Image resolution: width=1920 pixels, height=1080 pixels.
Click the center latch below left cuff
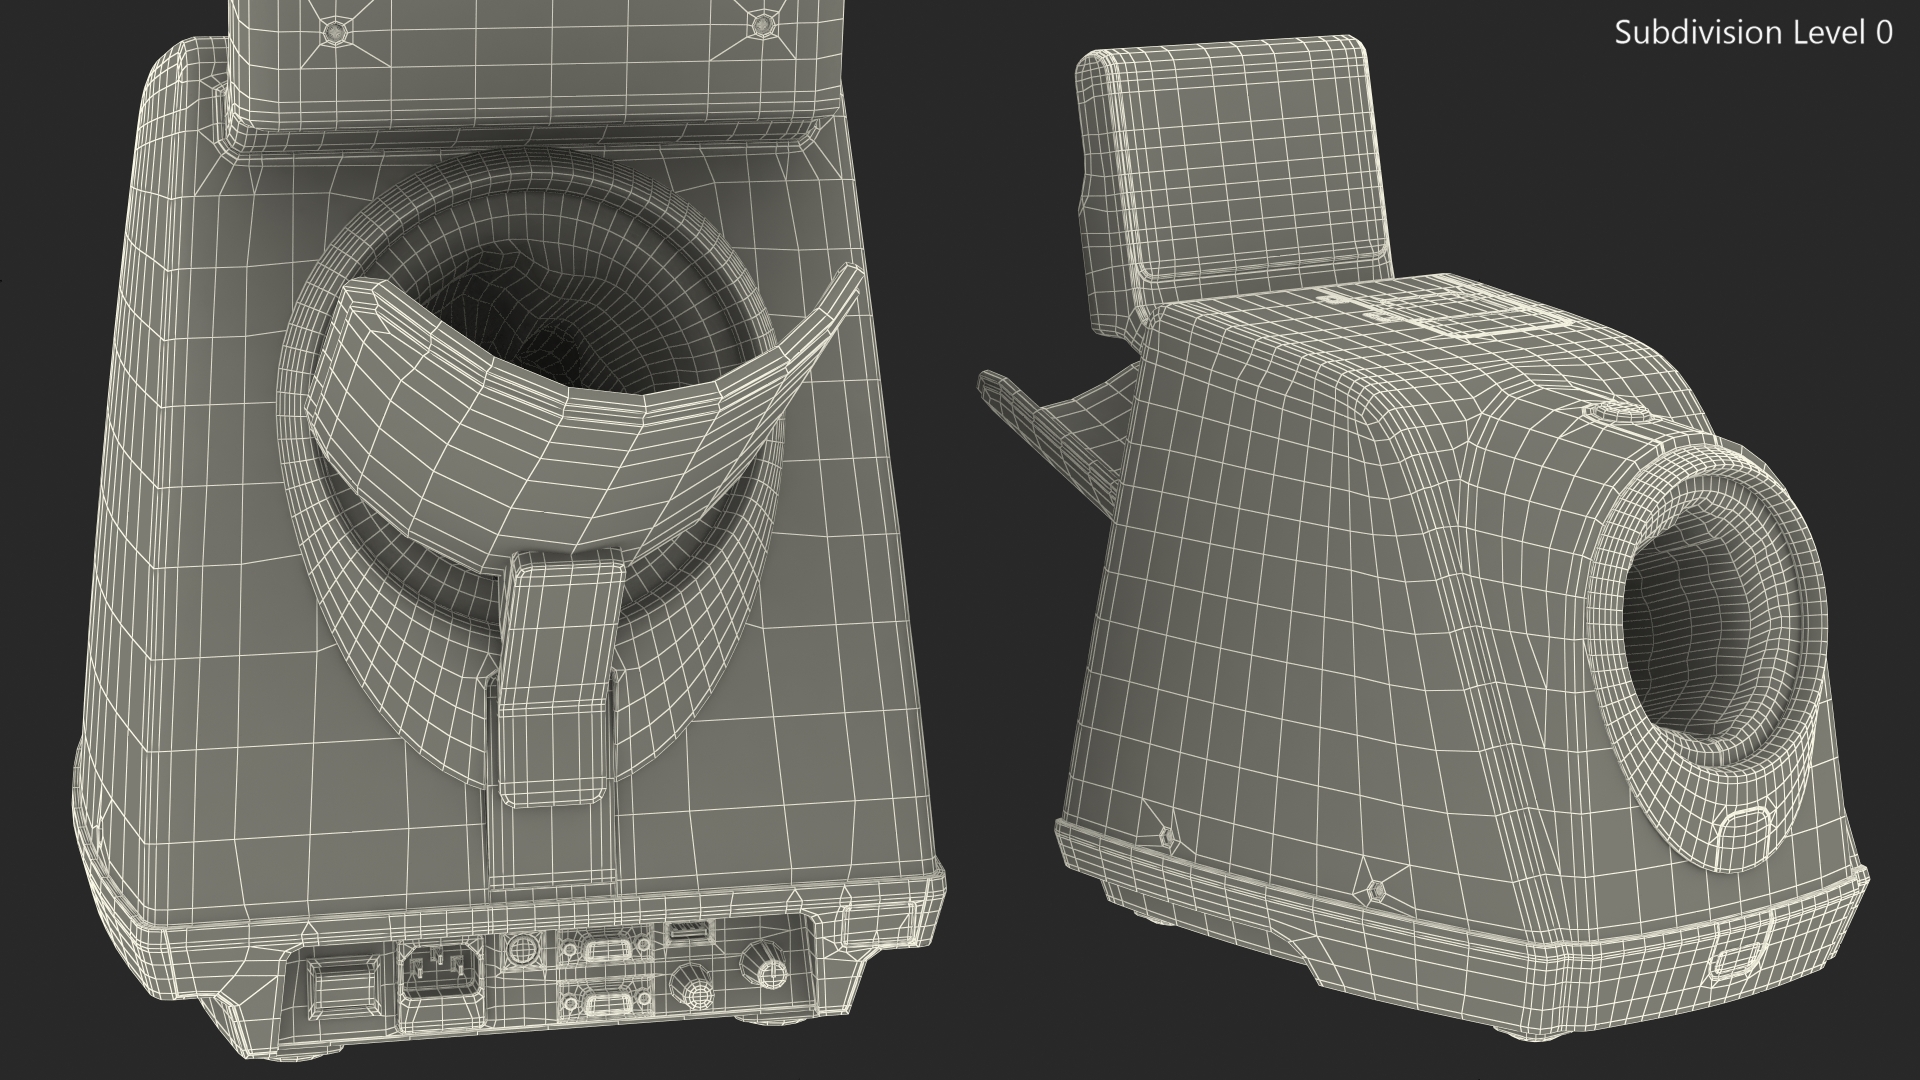pos(558,677)
